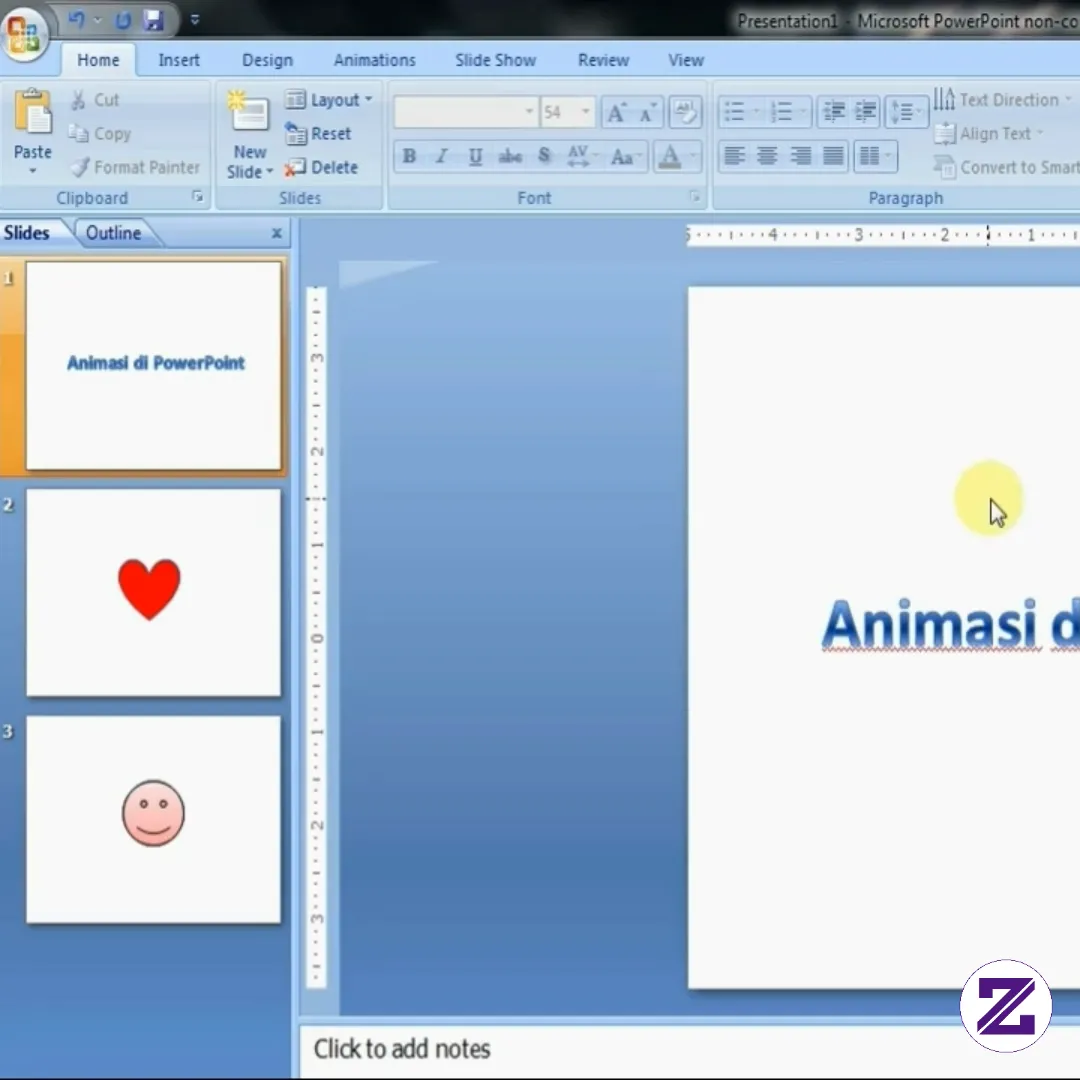Save the presentation using the floppy icon
Viewport: 1080px width, 1080px height.
(x=153, y=21)
